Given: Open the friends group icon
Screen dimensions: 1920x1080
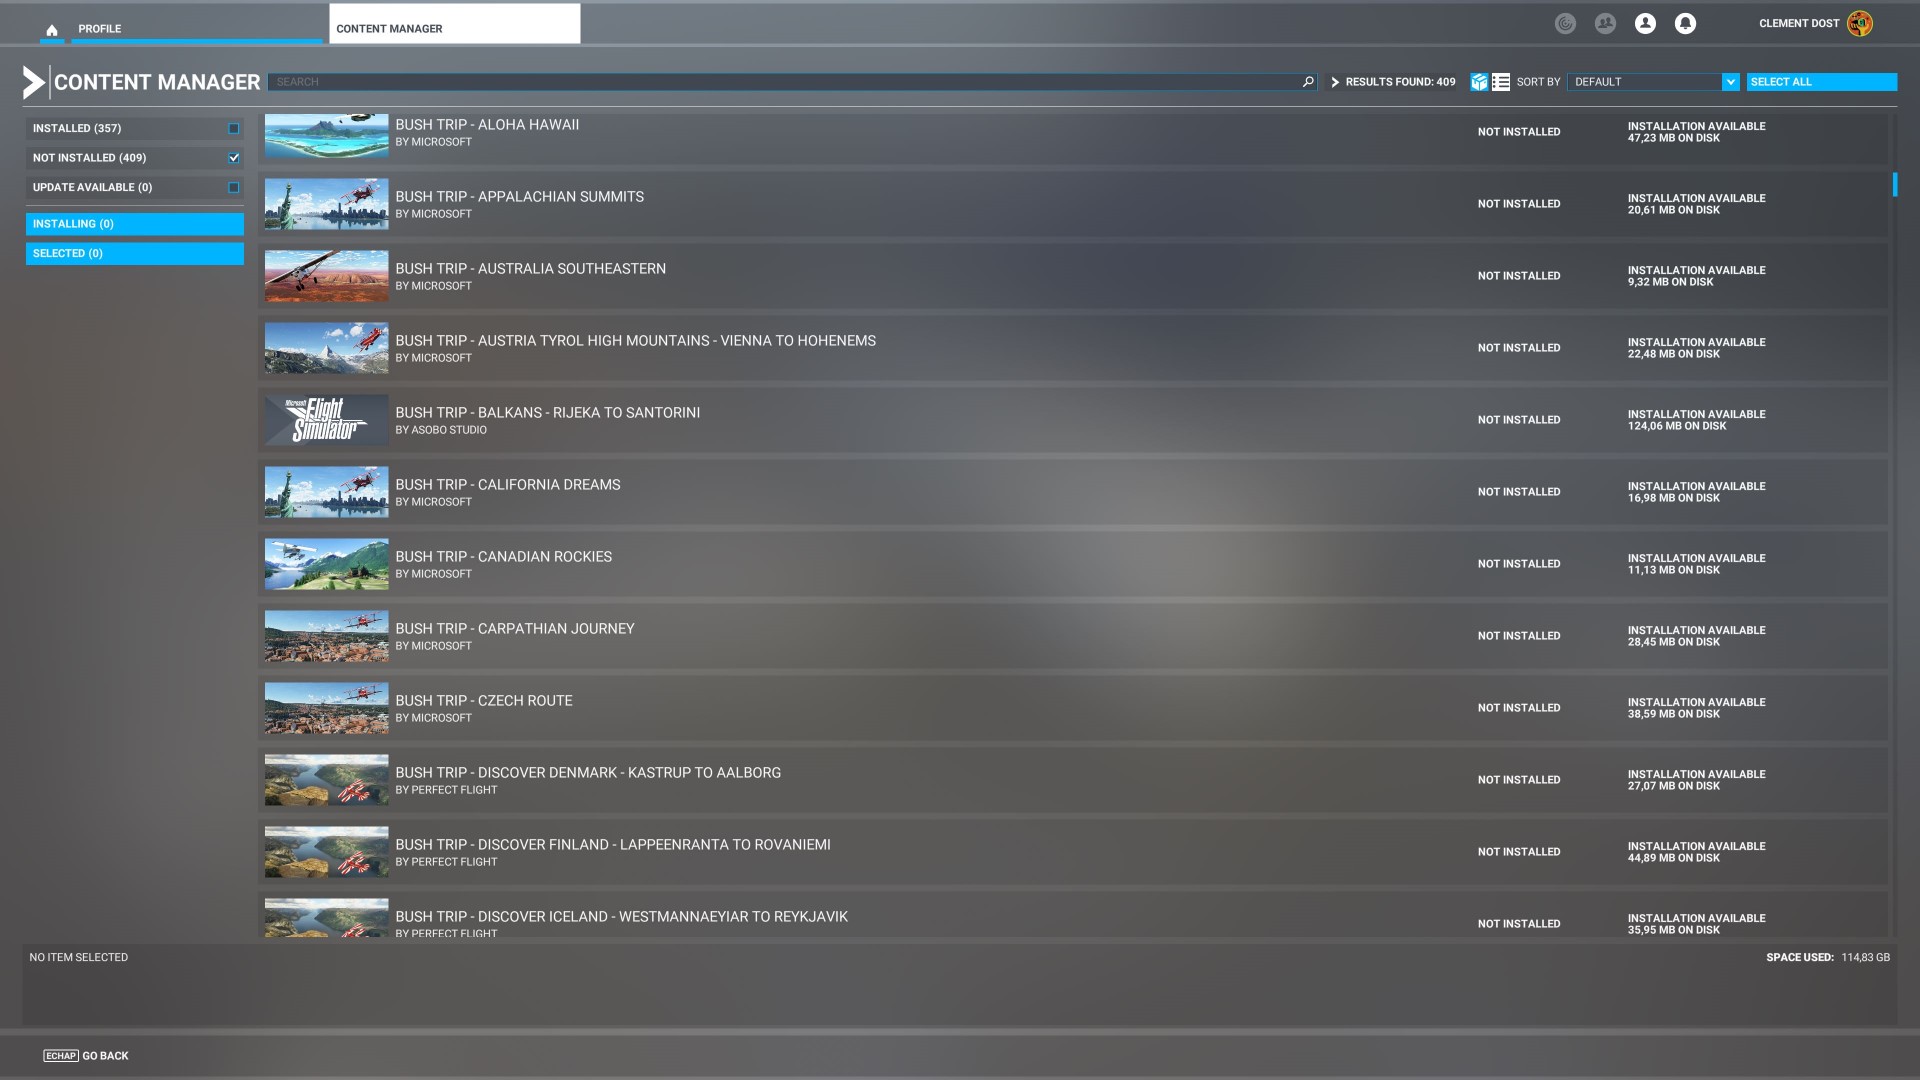Looking at the screenshot, I should (x=1605, y=24).
